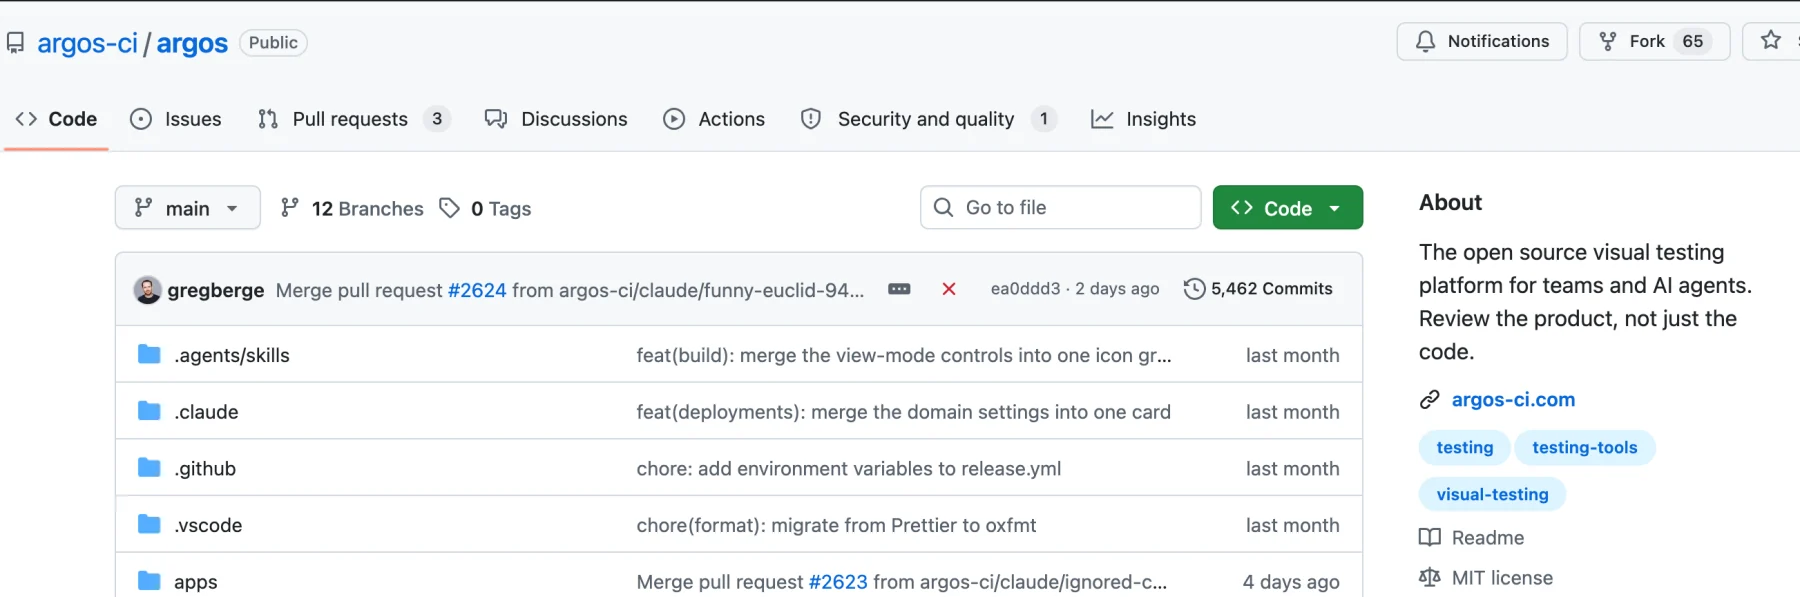Open pull request #2624 link
This screenshot has height=597, width=1800.
tap(477, 290)
